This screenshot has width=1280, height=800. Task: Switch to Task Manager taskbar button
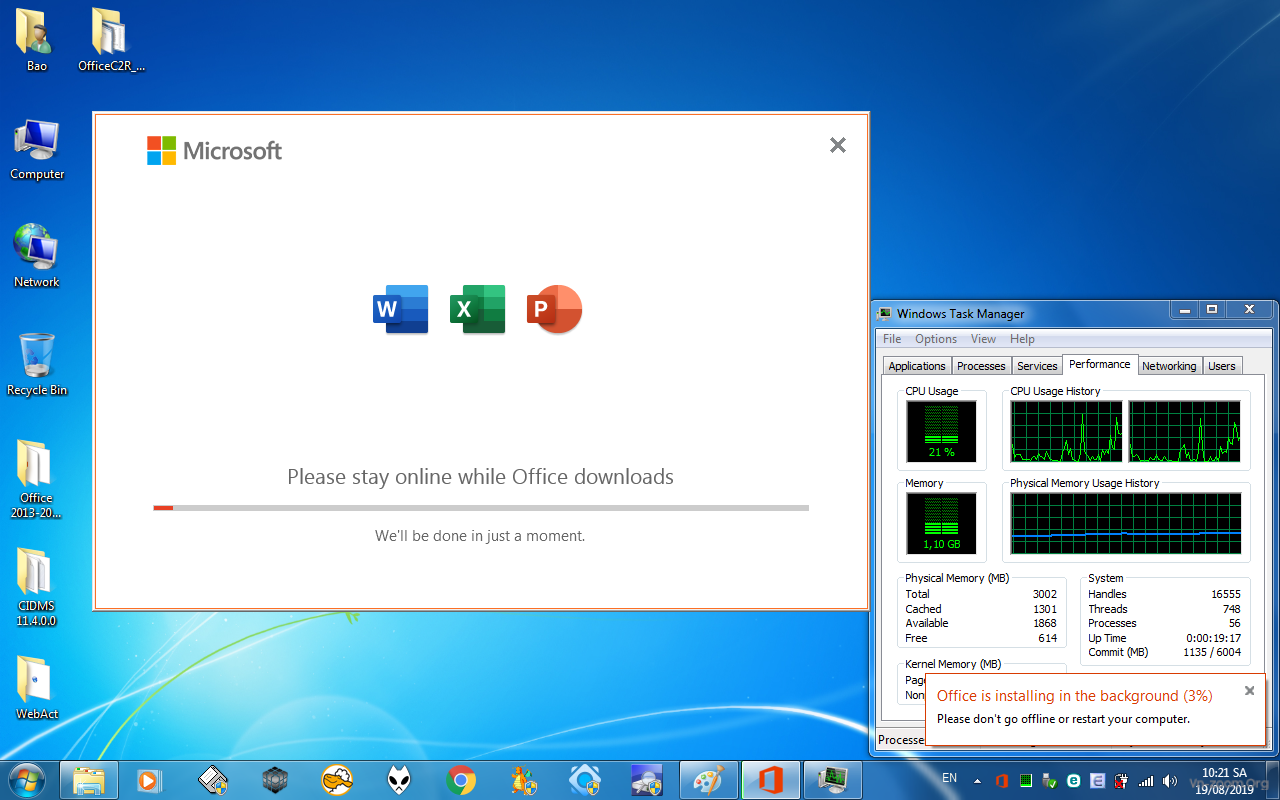click(833, 779)
